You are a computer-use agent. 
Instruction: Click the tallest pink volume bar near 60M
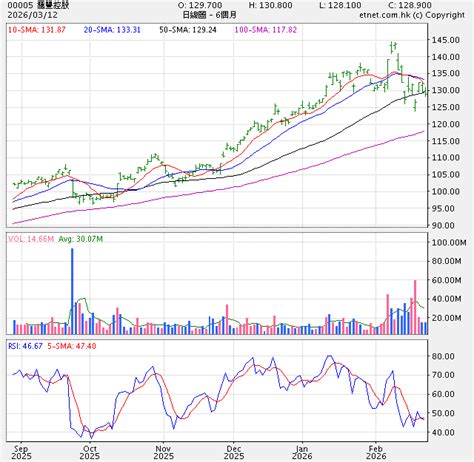tap(415, 307)
